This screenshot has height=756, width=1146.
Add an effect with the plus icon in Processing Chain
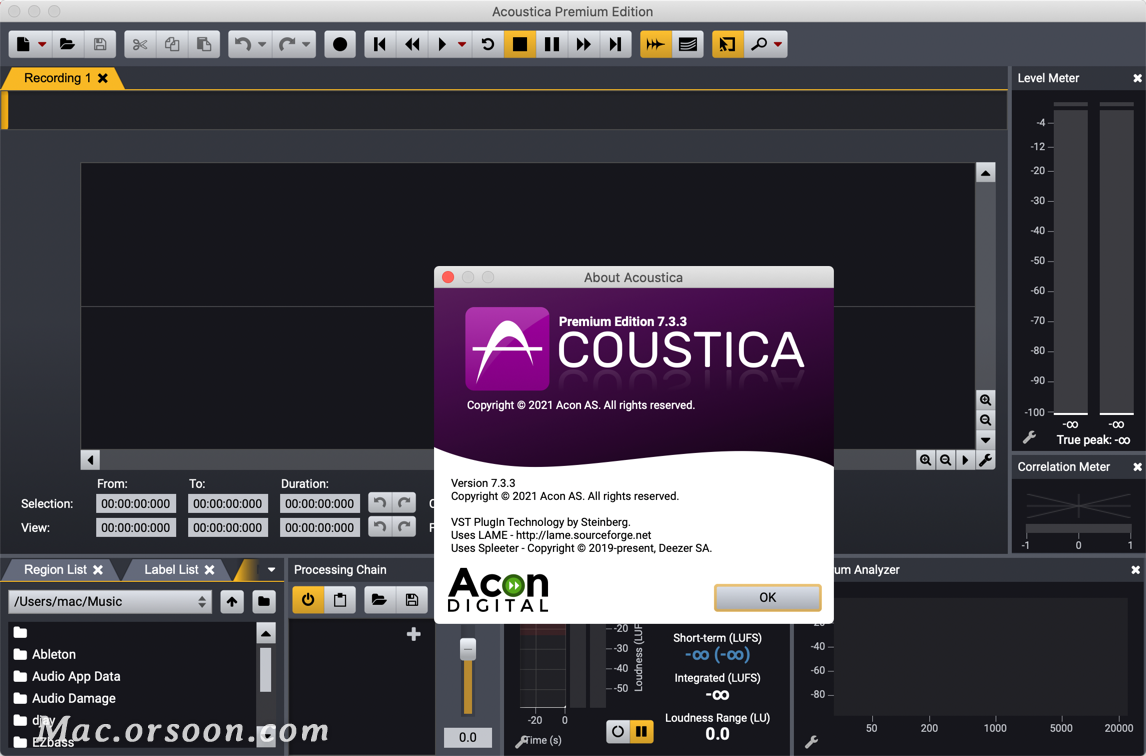413,633
